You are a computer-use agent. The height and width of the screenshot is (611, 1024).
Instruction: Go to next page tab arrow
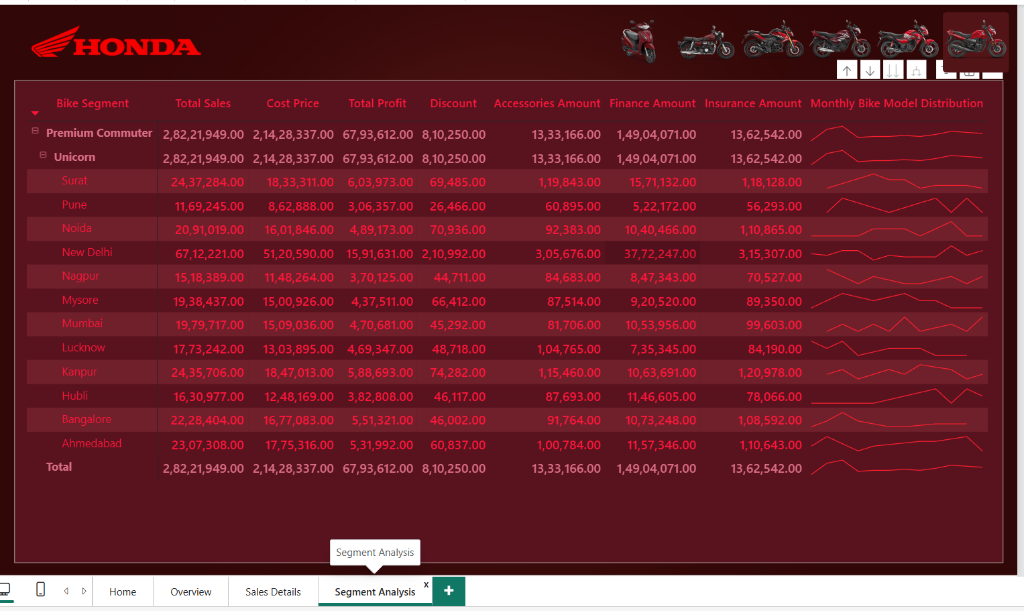(84, 591)
